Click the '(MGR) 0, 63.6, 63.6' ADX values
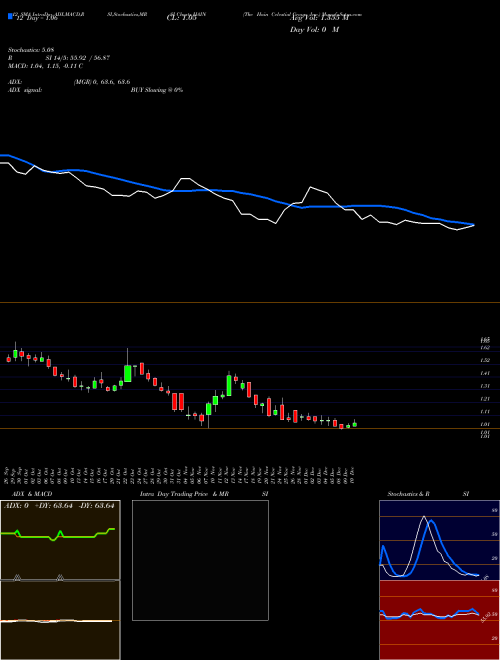This screenshot has width=500, height=660. [x=102, y=82]
